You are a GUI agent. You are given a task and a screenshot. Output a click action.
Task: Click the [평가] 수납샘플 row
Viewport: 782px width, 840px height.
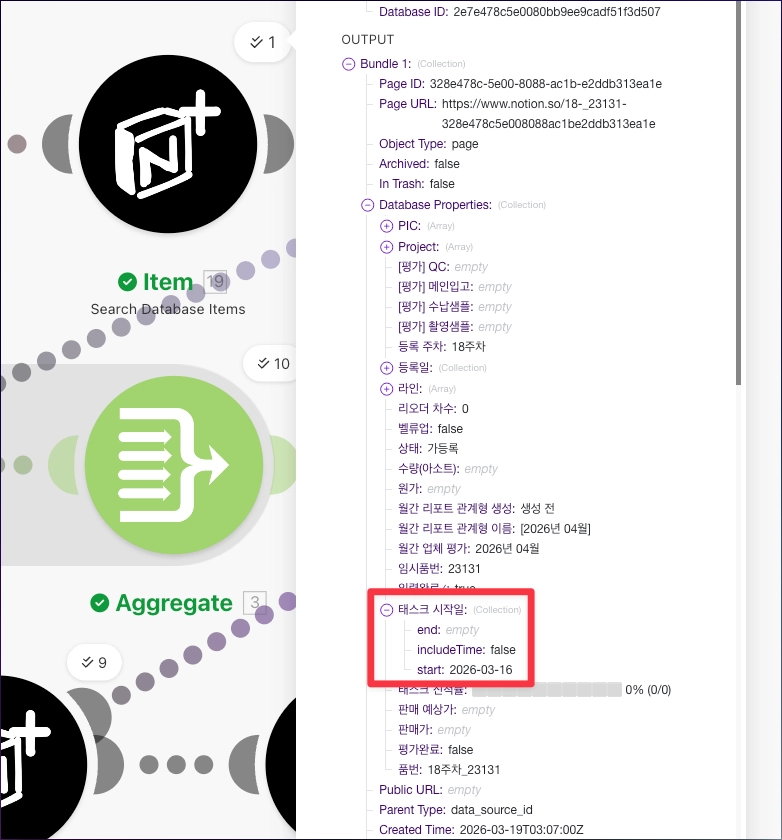point(455,307)
